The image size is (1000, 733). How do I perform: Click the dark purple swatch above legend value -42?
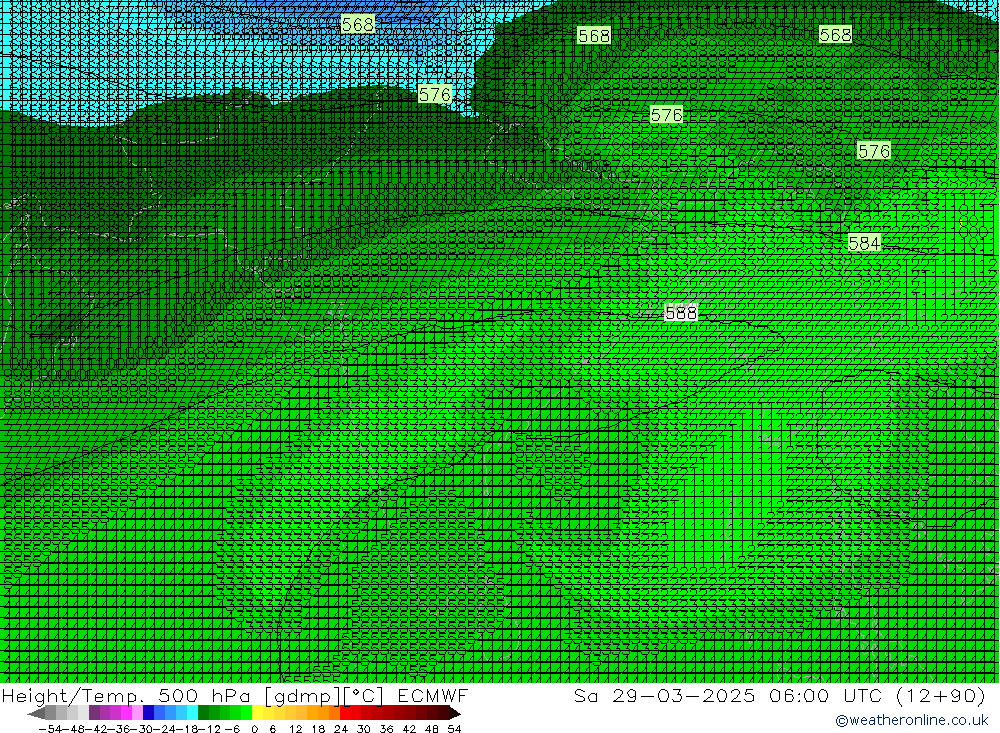pos(94,713)
